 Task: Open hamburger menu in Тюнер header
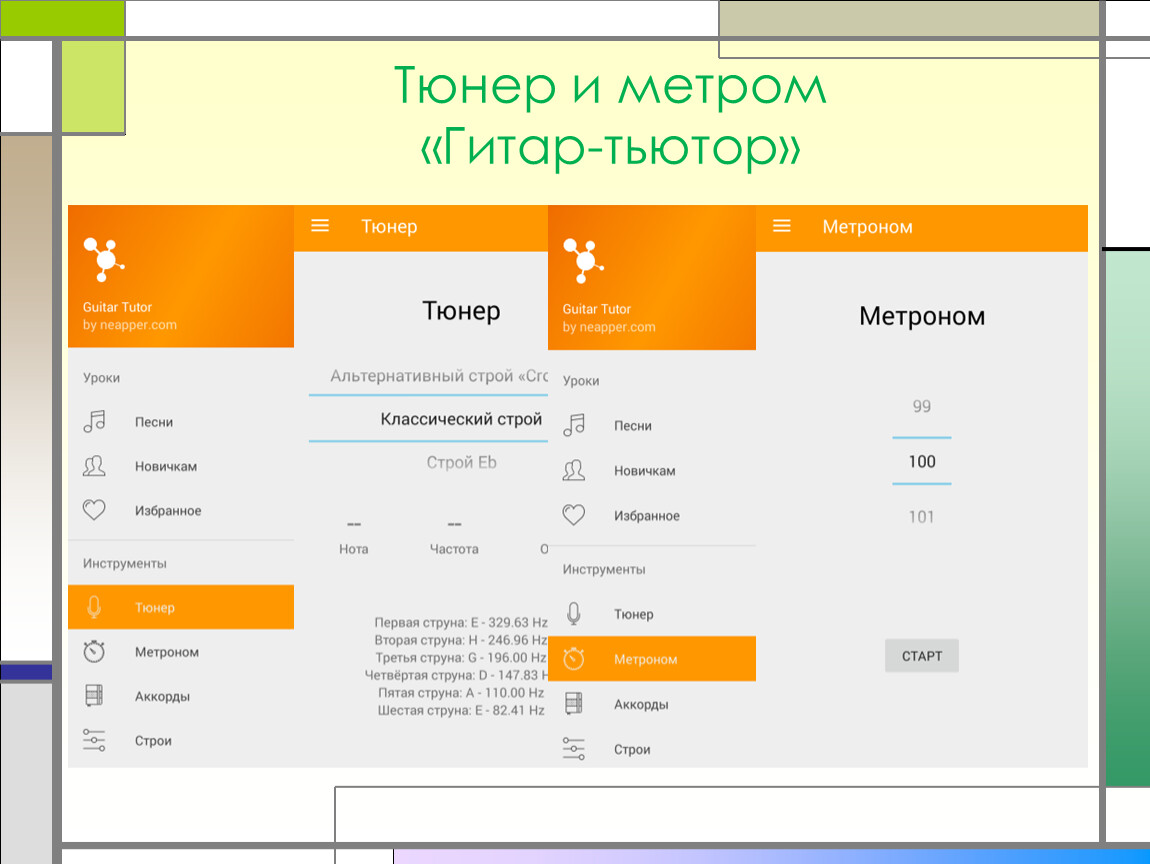tap(320, 226)
